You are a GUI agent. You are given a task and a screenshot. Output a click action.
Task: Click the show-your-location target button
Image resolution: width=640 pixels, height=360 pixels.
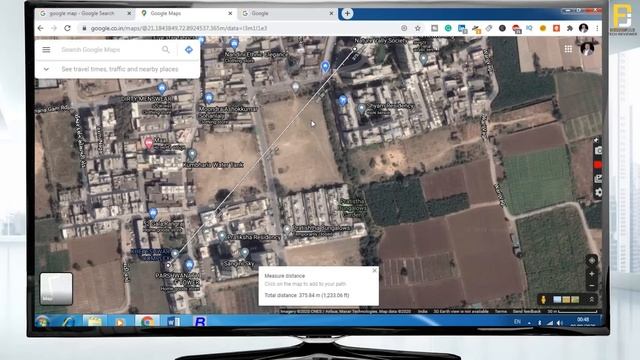[591, 260]
